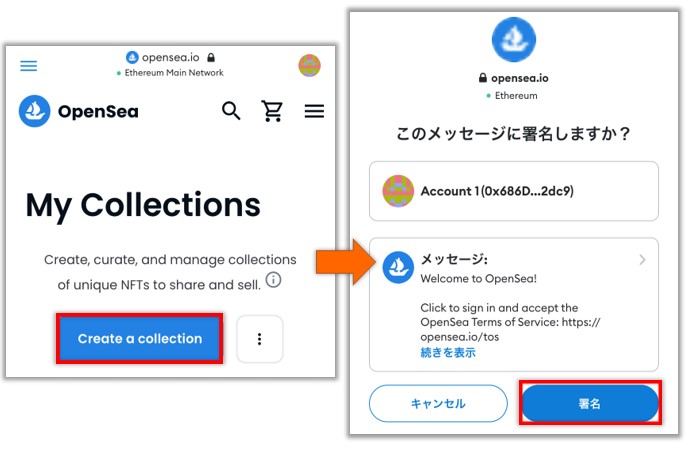
Task: Expand the message details chevron arrow
Action: coord(642,260)
